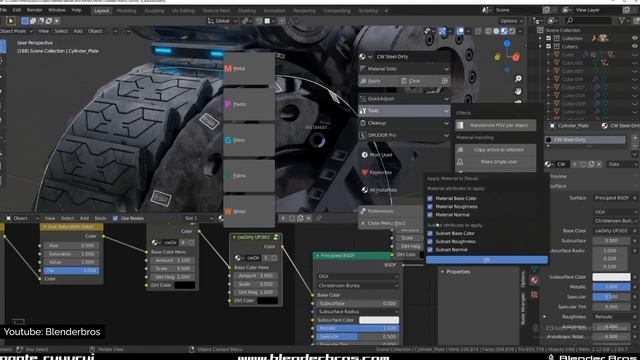This screenshot has width=640, height=360.
Task: Click the outliner search magnifier icon
Action: tap(570, 20)
